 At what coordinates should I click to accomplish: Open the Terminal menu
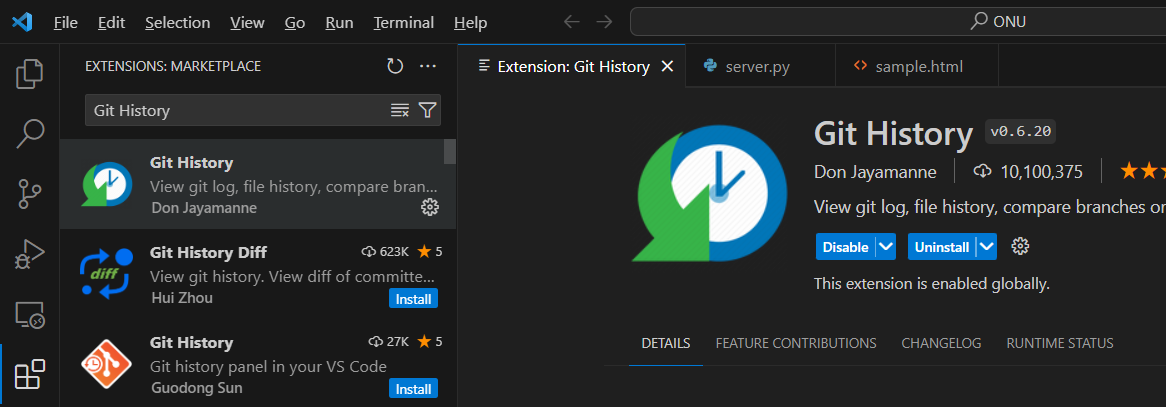point(404,22)
